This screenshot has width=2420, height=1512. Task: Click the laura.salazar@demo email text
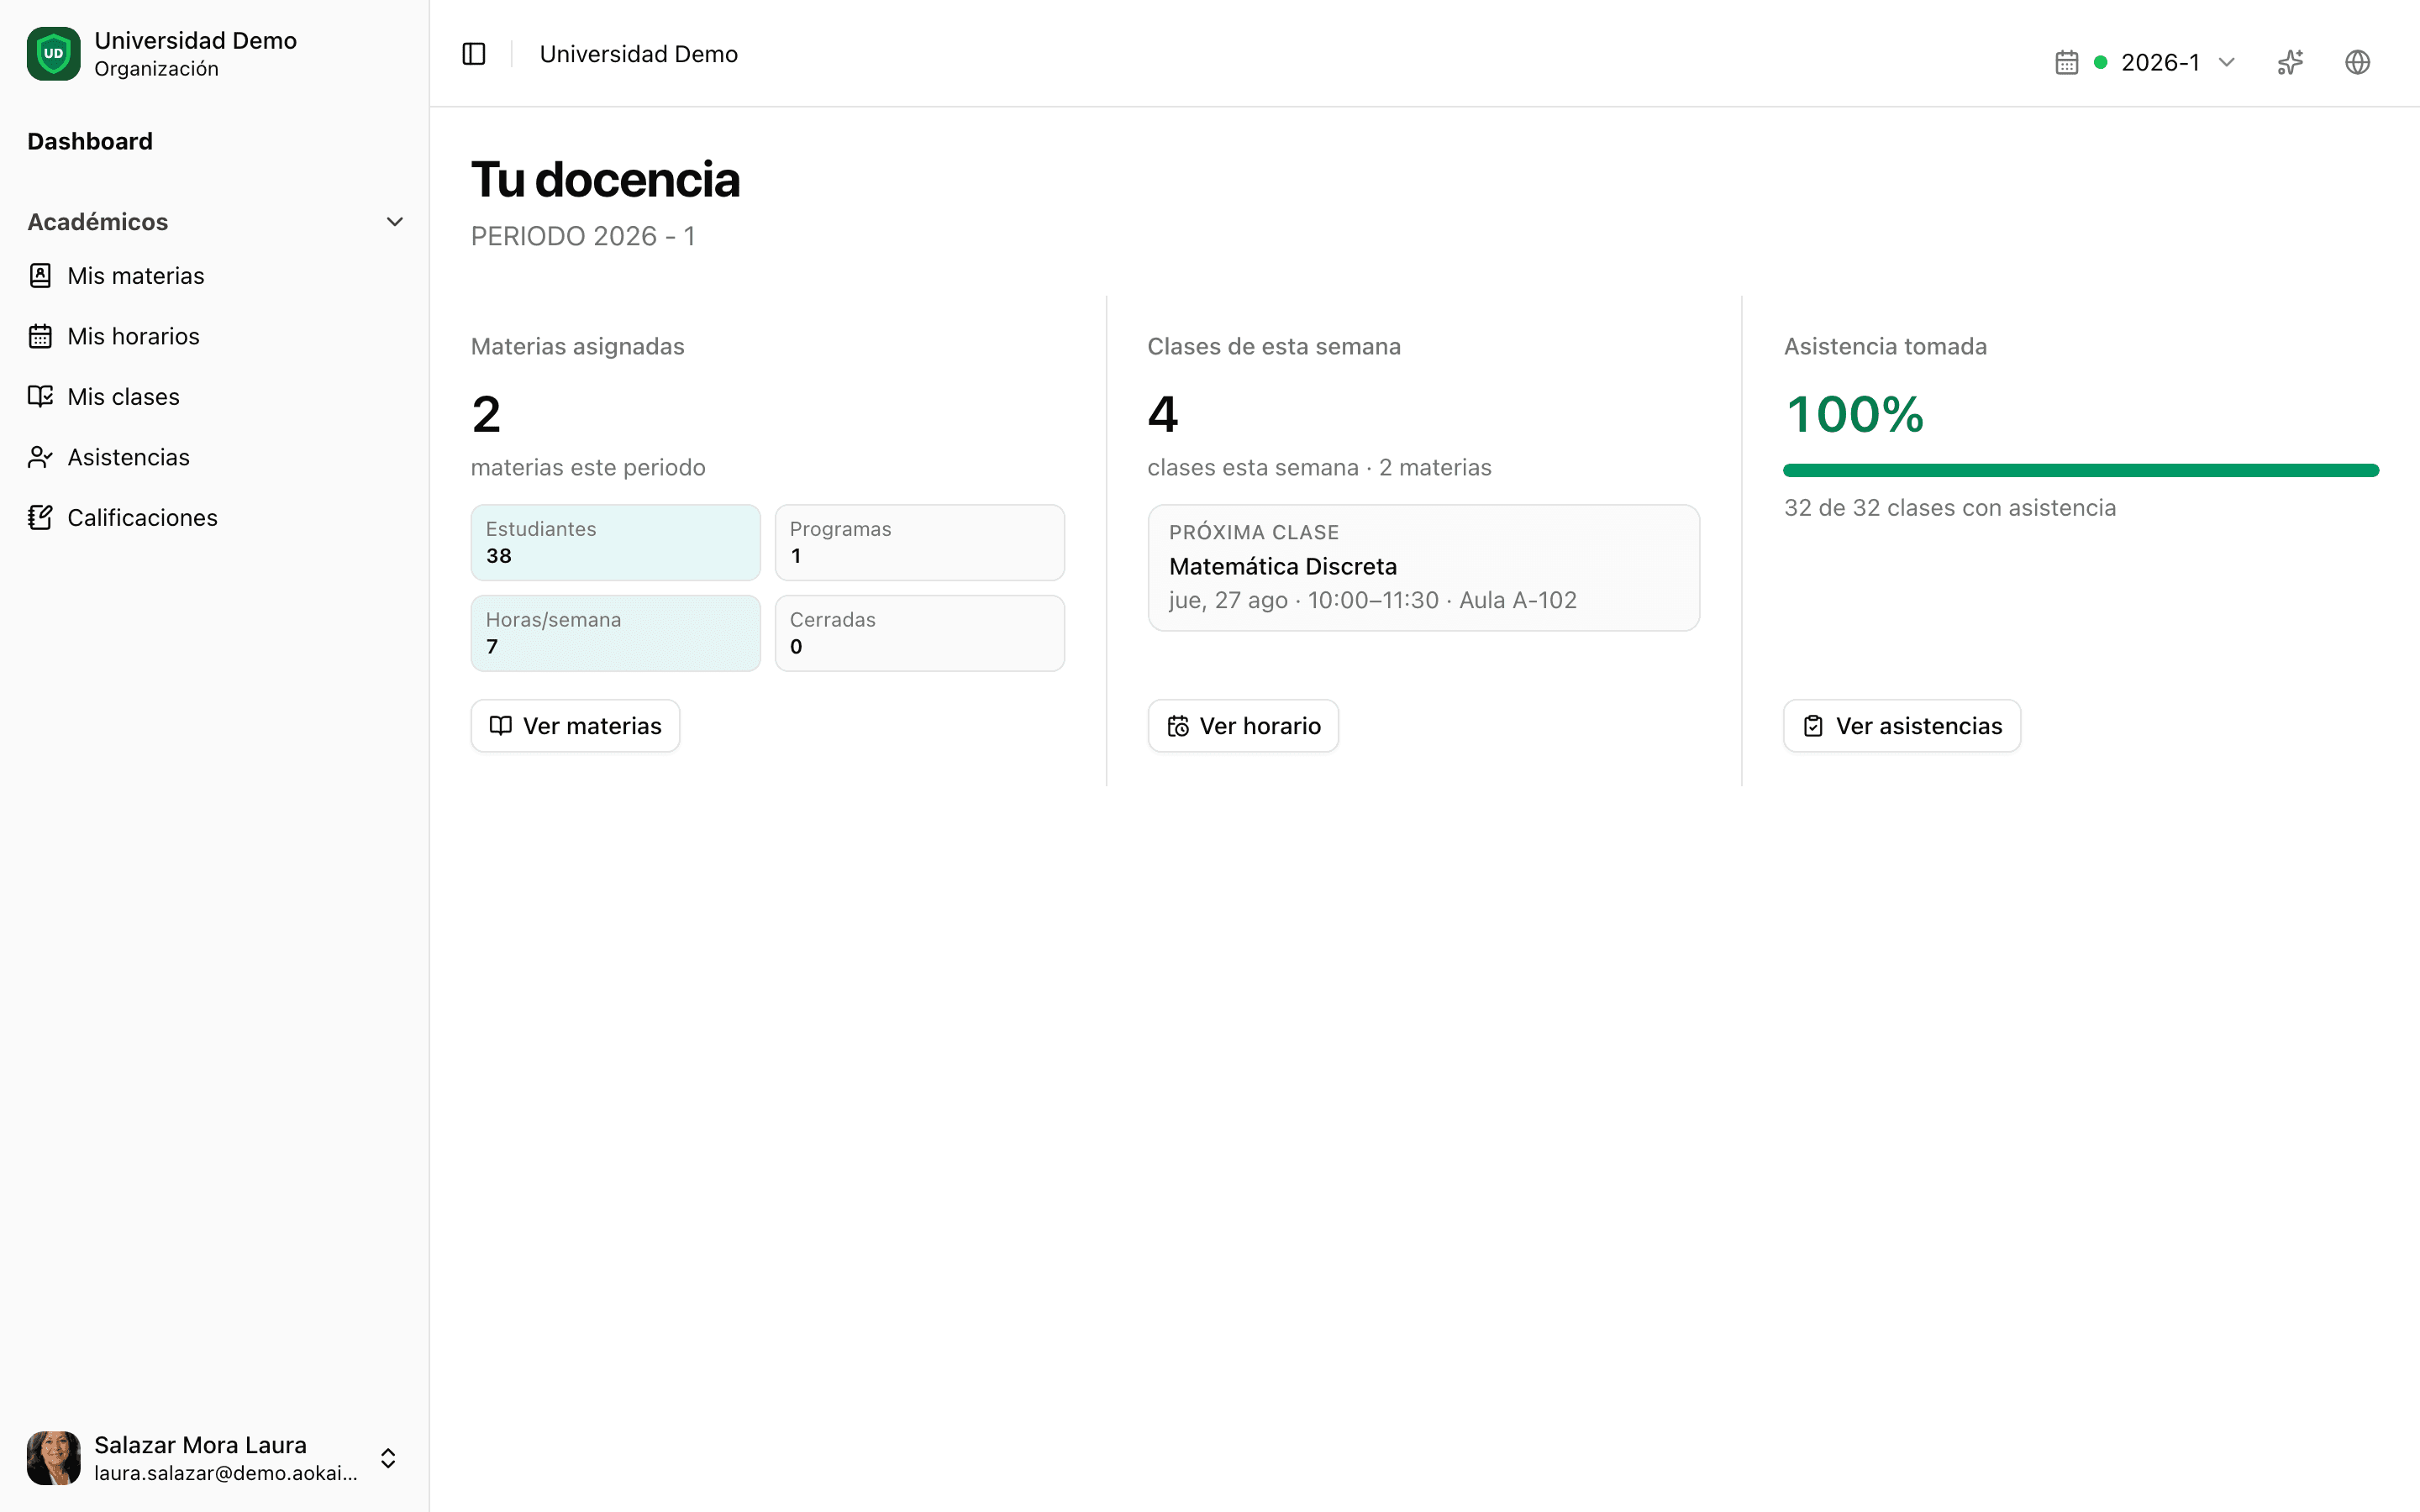point(226,1473)
